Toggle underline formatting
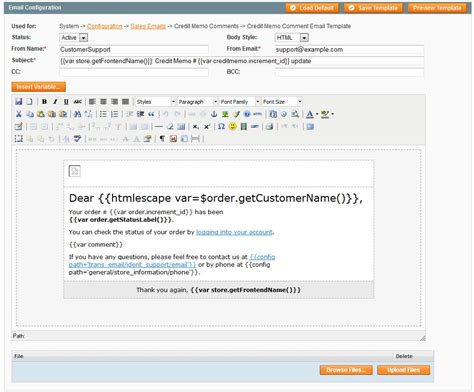Screen dimensions: 474x392 [66, 102]
